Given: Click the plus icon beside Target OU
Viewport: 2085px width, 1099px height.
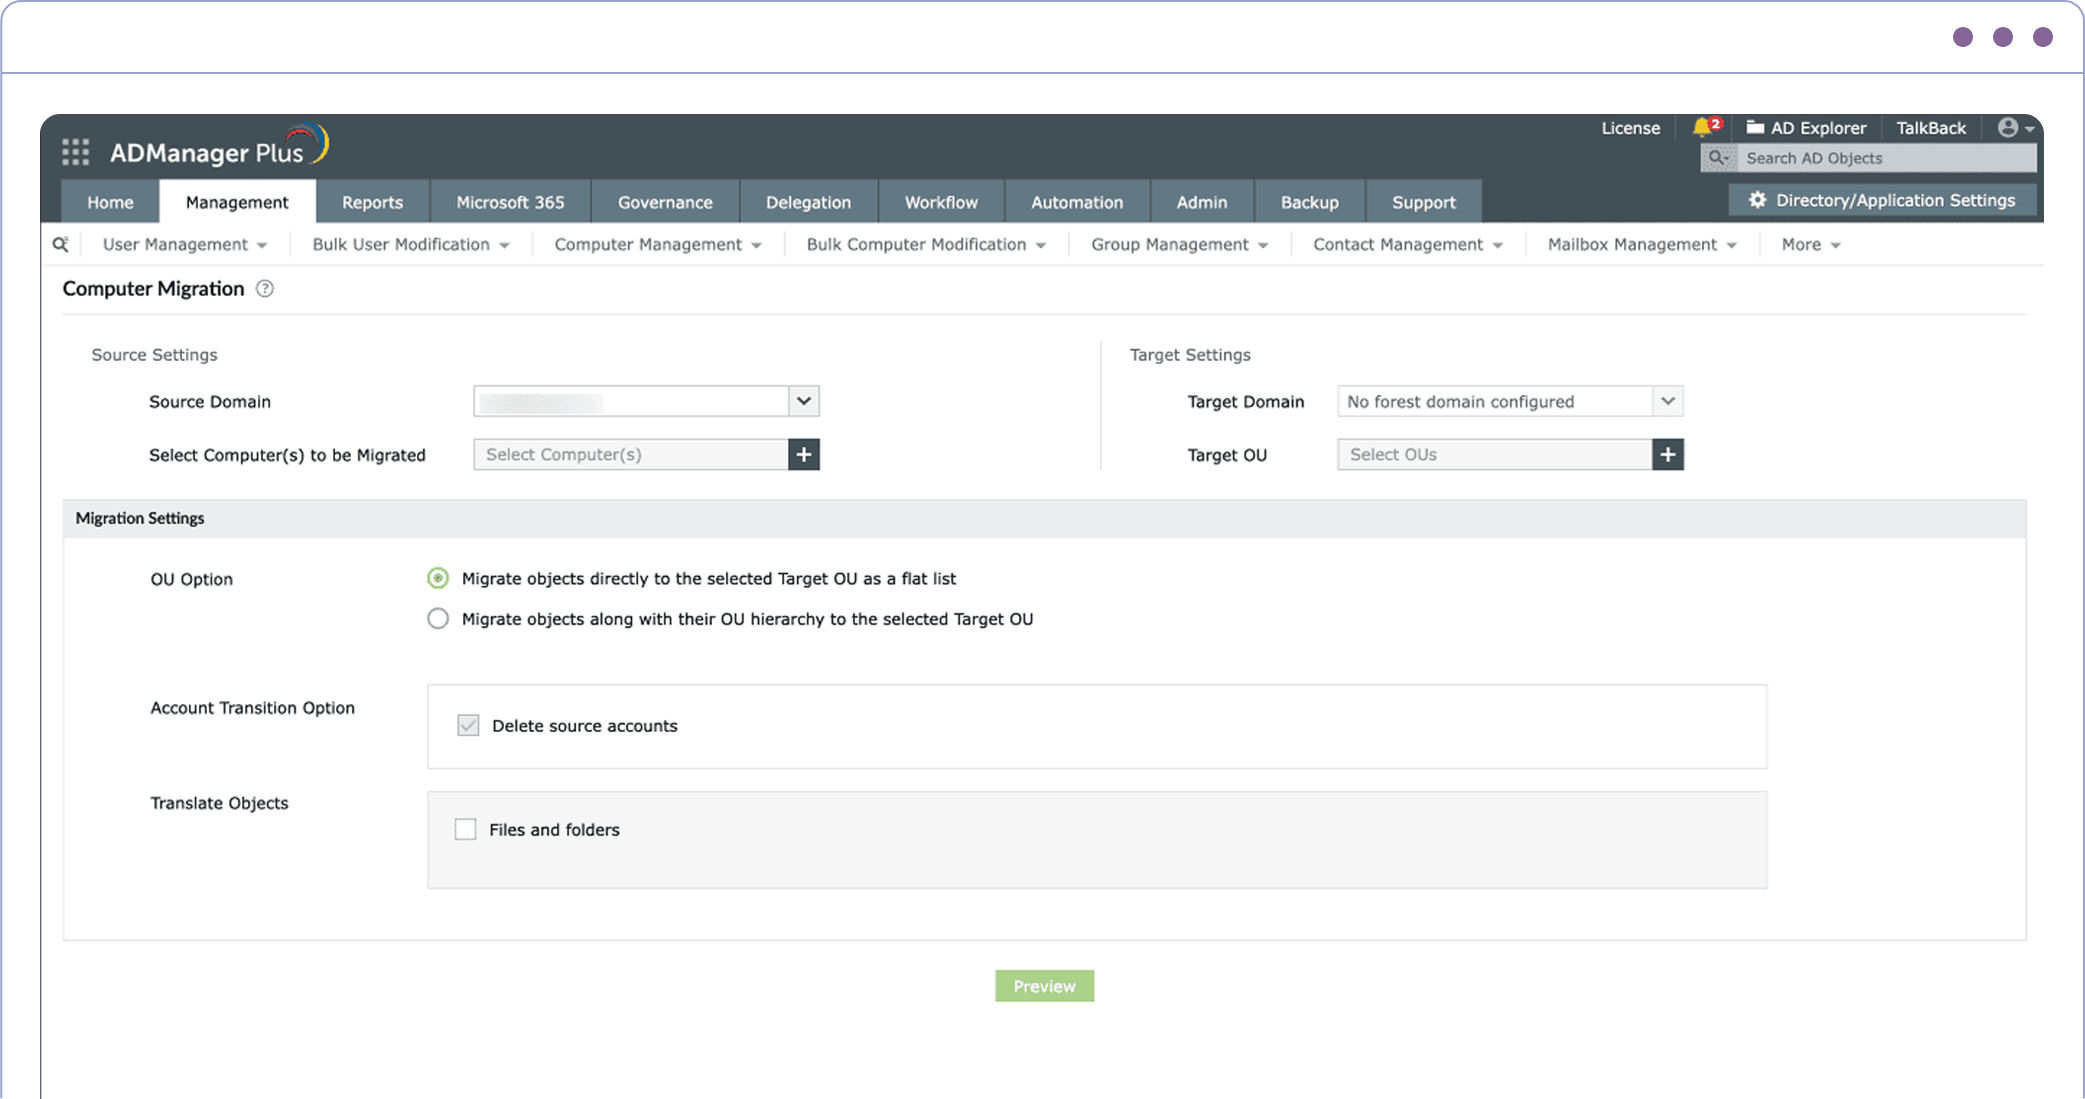Looking at the screenshot, I should tap(1667, 455).
